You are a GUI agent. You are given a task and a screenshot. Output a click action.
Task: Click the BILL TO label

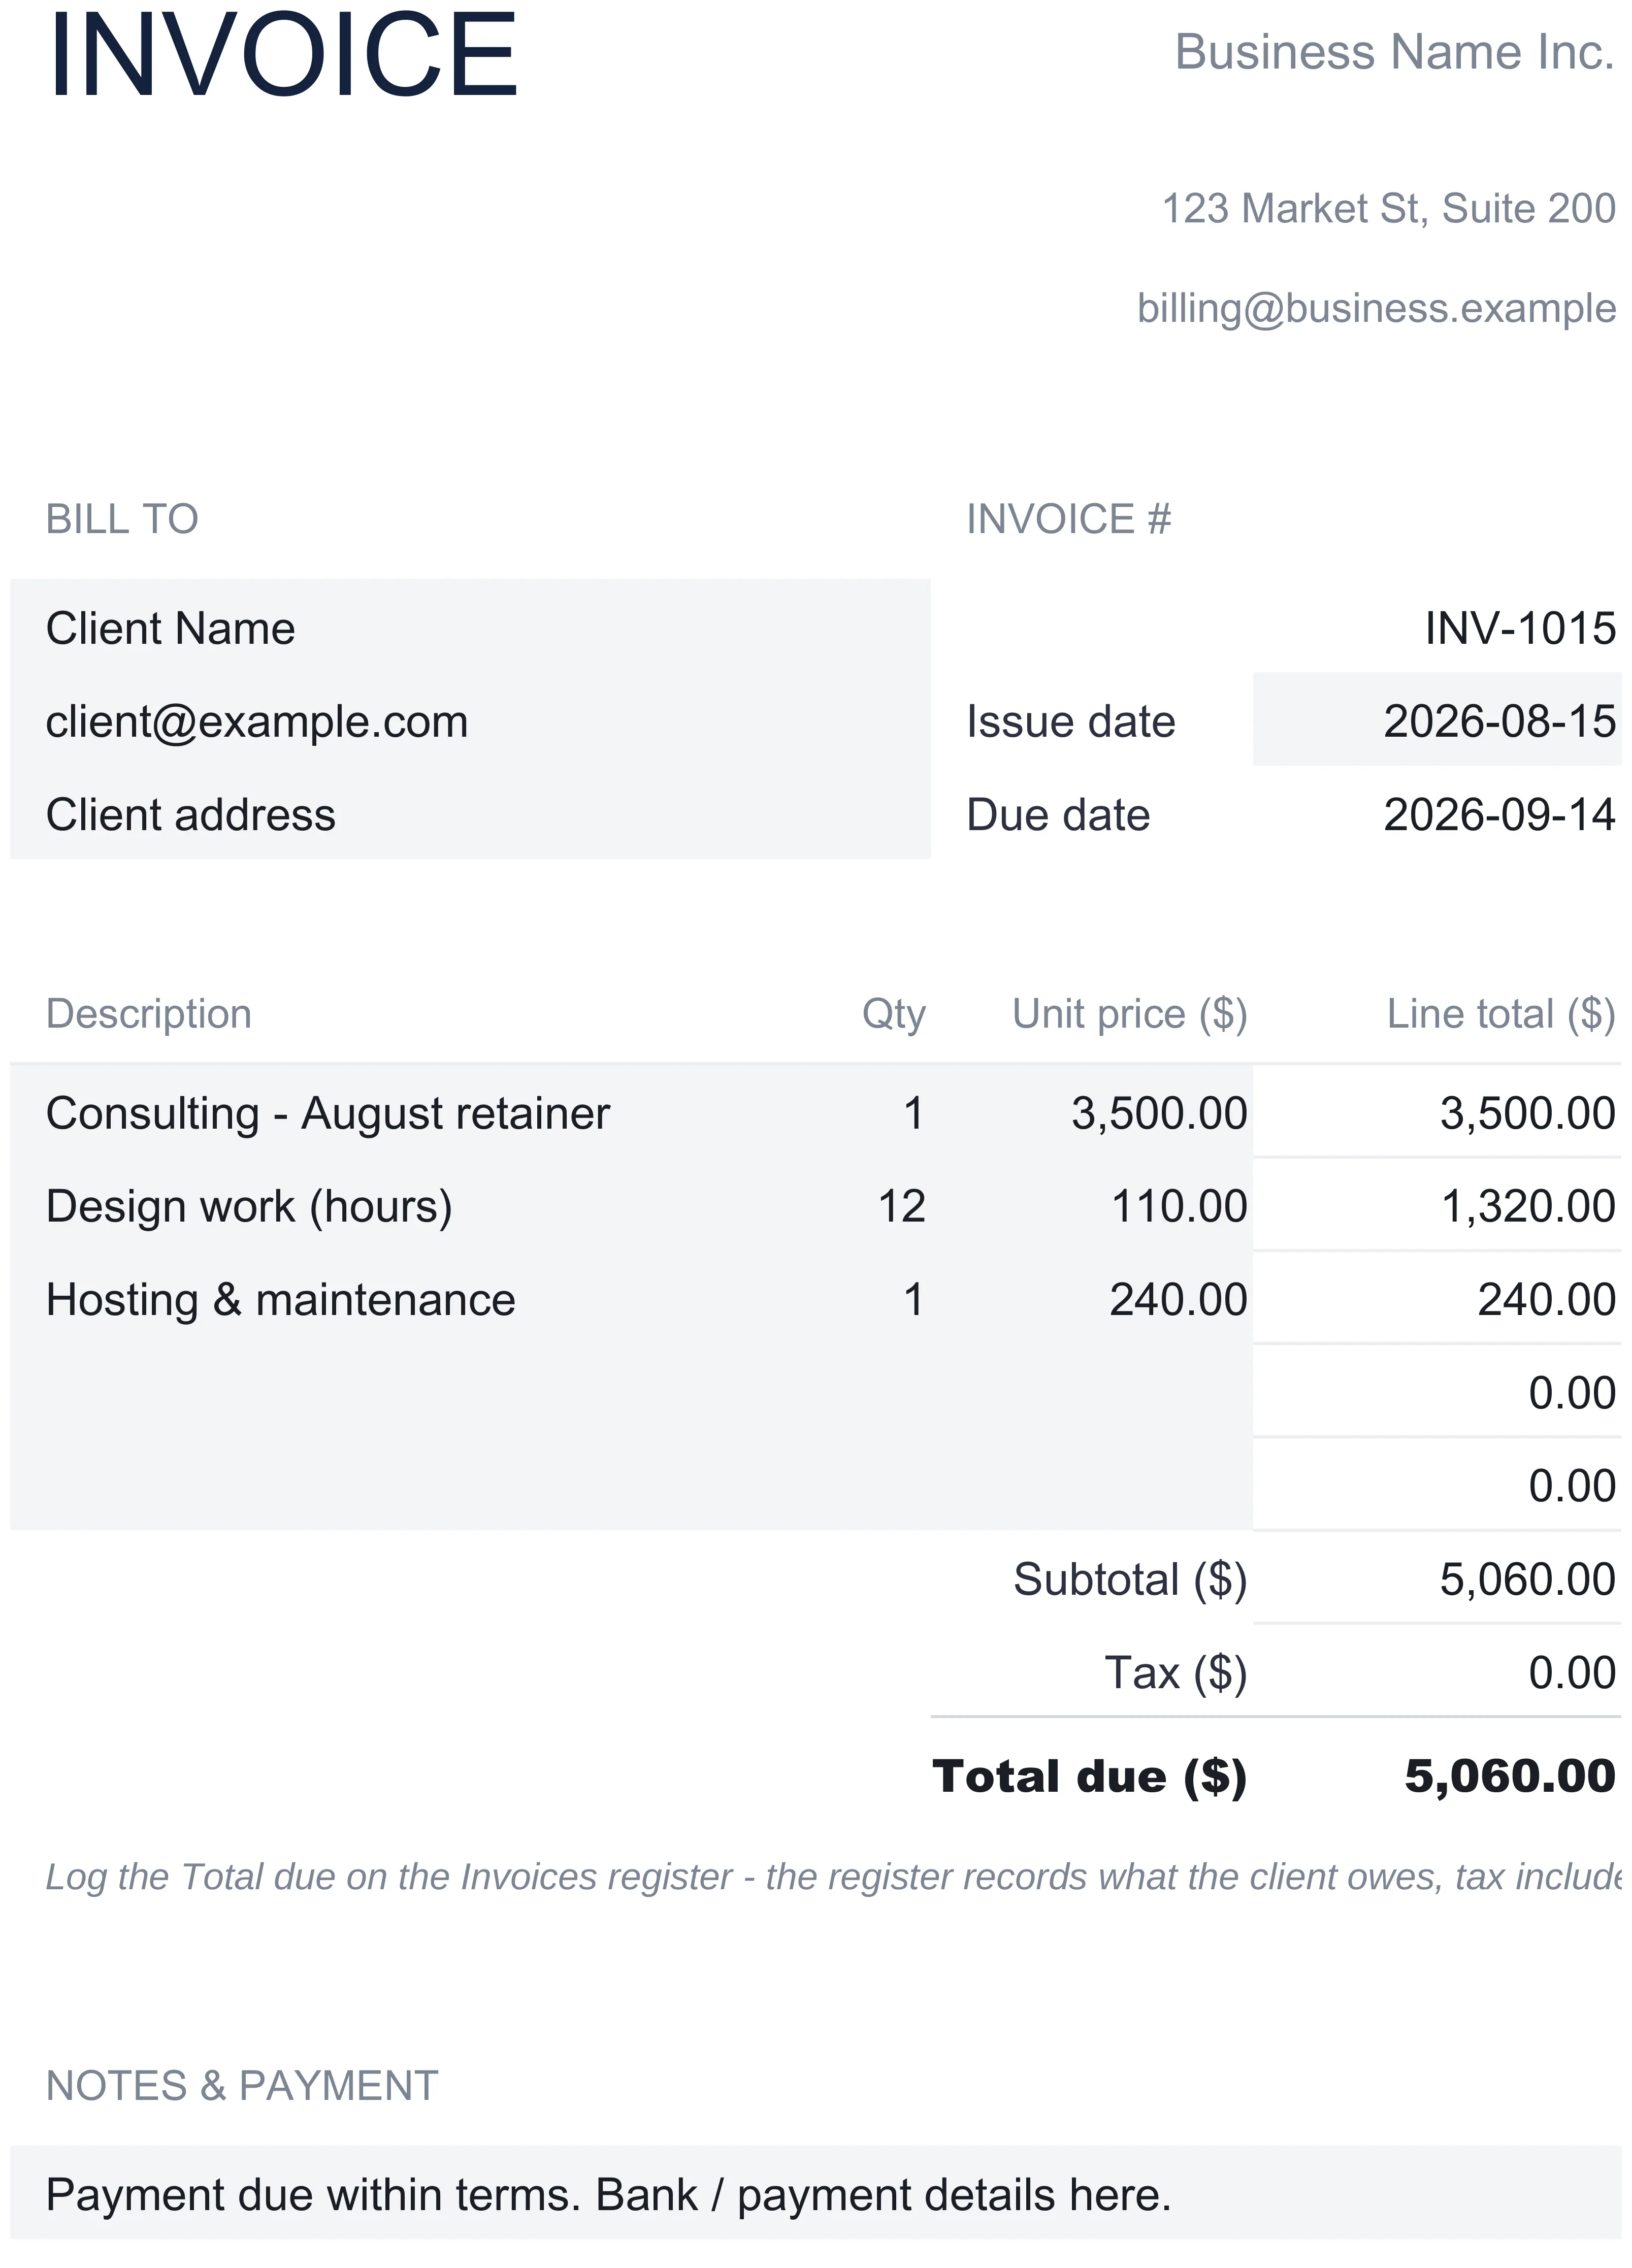click(x=122, y=519)
